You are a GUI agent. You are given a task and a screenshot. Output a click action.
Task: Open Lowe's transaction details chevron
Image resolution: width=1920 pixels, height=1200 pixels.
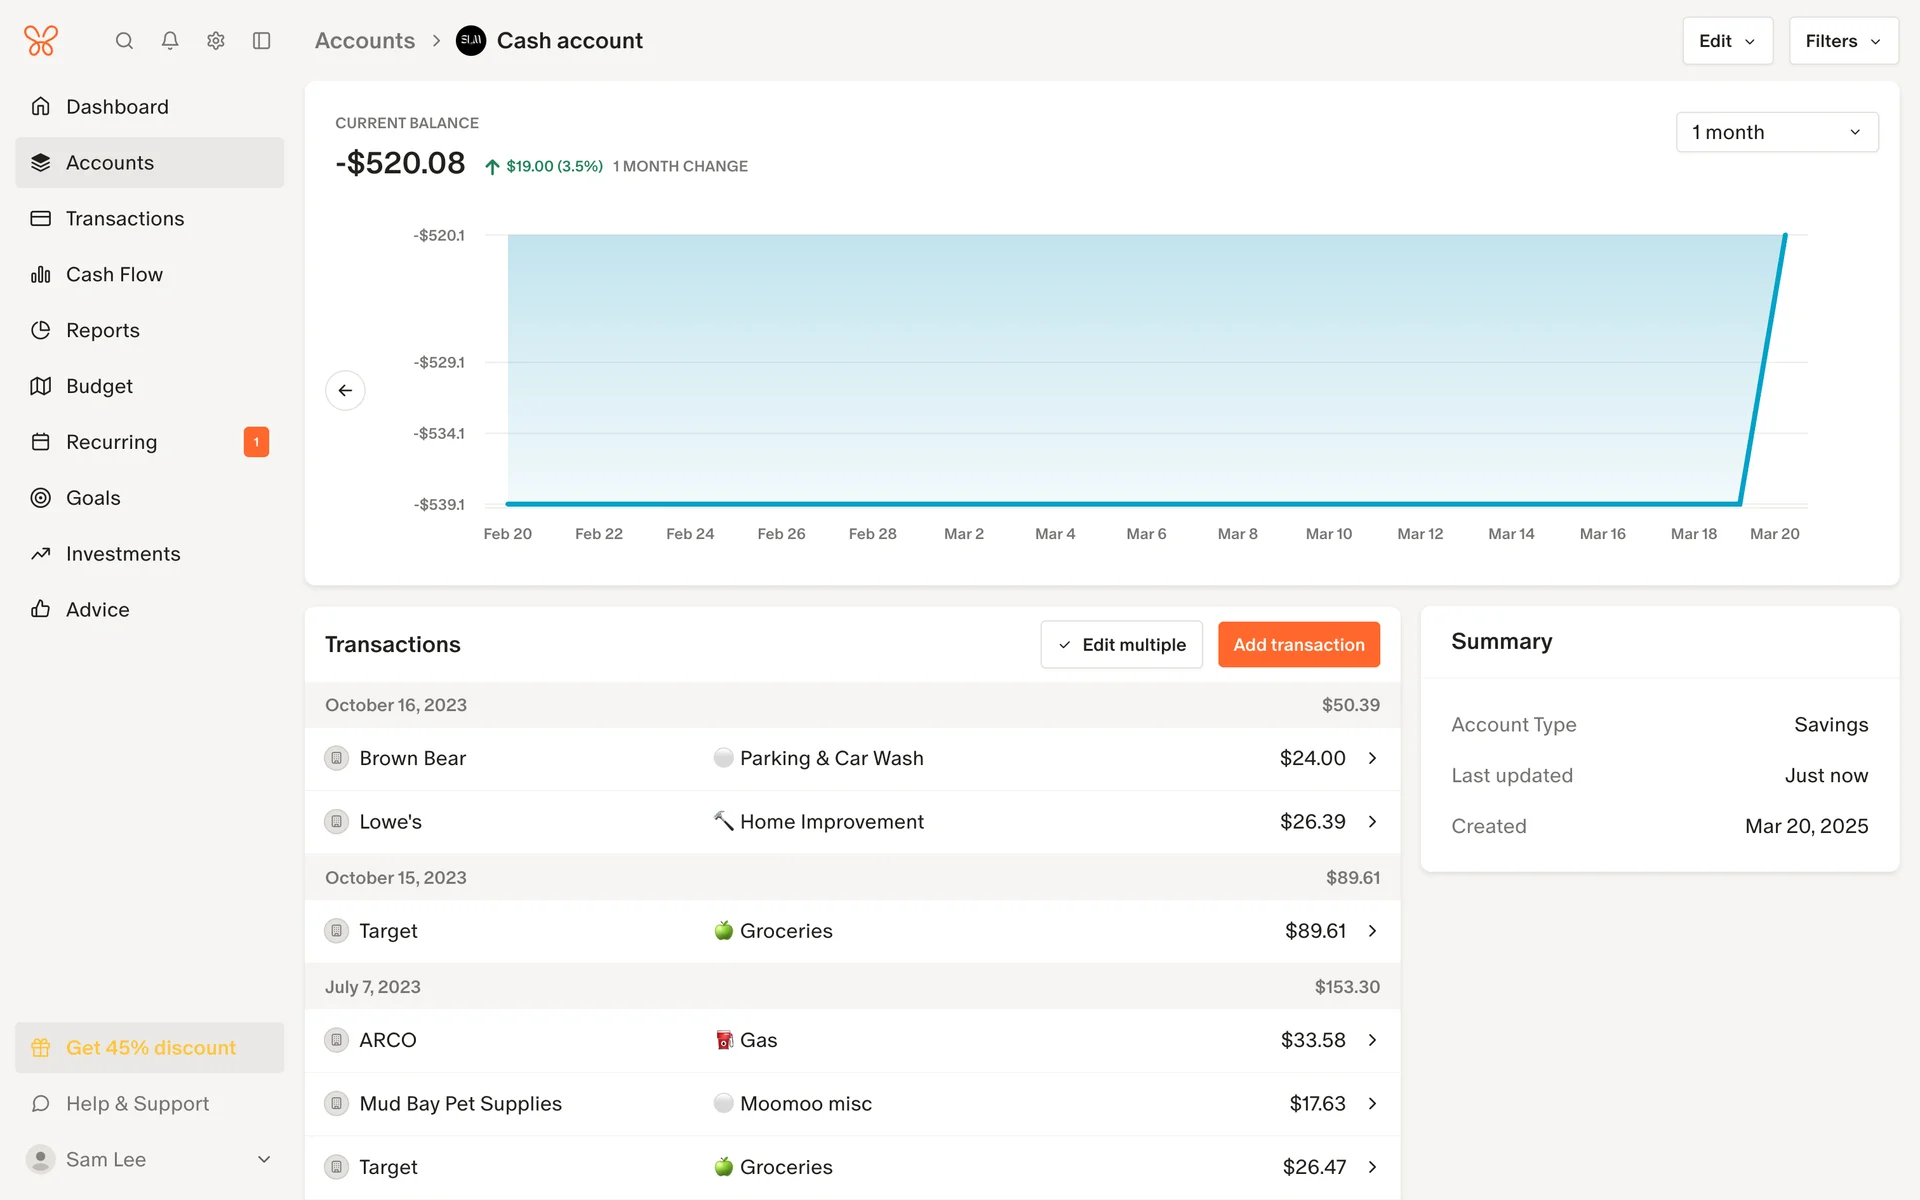click(x=1373, y=821)
